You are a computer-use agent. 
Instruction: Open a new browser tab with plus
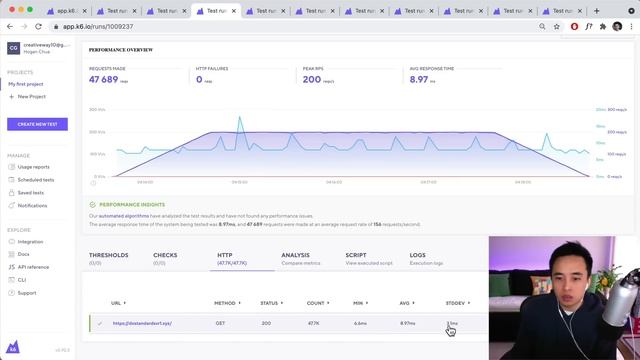[x=597, y=11]
